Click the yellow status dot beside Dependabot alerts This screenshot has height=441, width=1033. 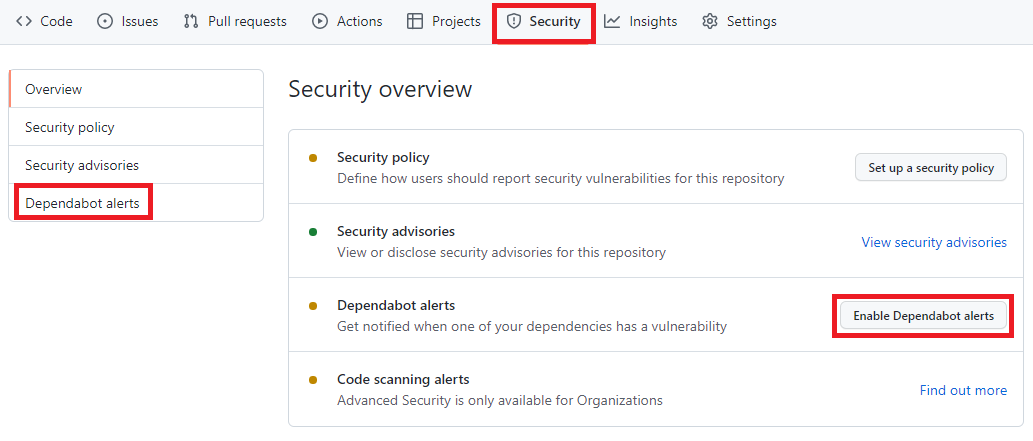pos(313,306)
